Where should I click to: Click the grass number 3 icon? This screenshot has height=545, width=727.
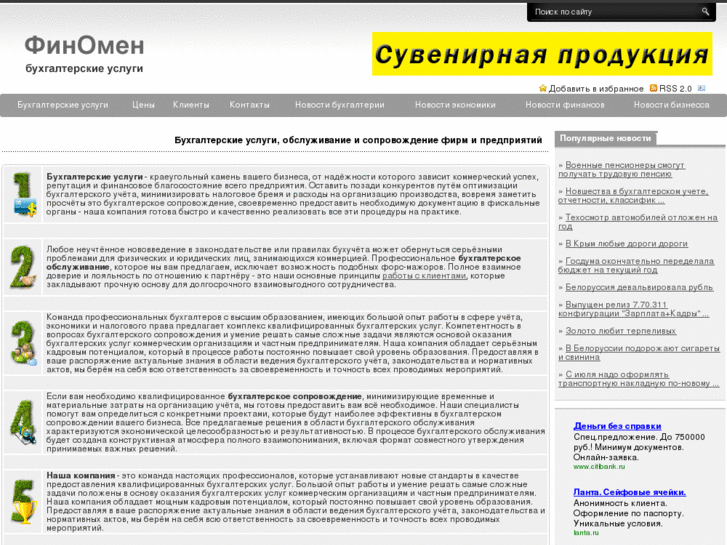pos(23,343)
